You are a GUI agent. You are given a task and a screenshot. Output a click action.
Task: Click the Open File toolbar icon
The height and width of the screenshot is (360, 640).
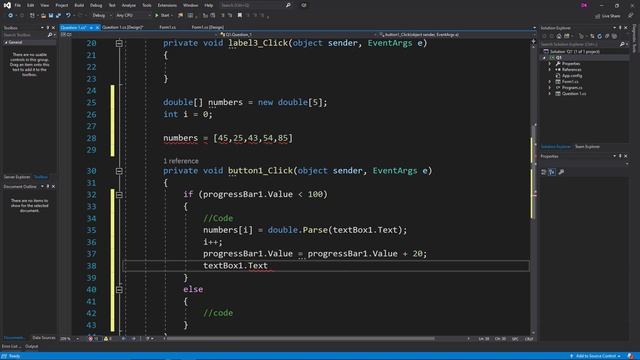point(43,16)
